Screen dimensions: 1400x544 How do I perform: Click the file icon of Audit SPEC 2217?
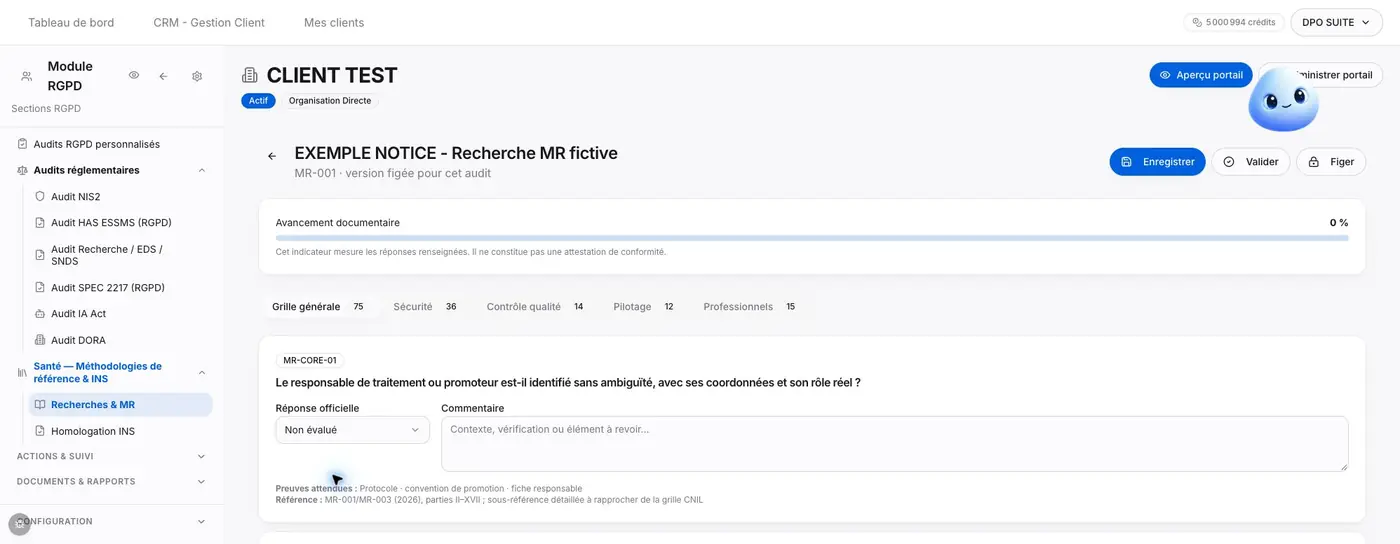(40, 287)
